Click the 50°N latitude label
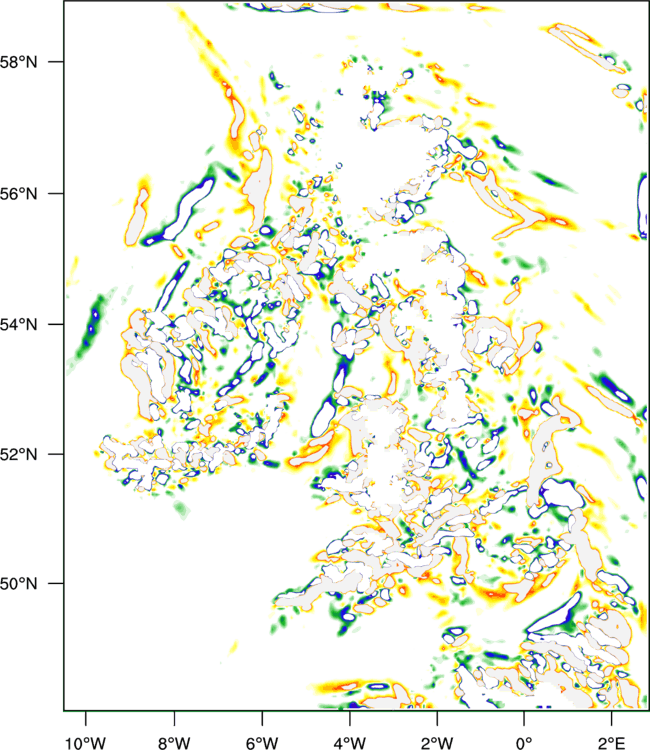The image size is (650, 750). [19, 584]
